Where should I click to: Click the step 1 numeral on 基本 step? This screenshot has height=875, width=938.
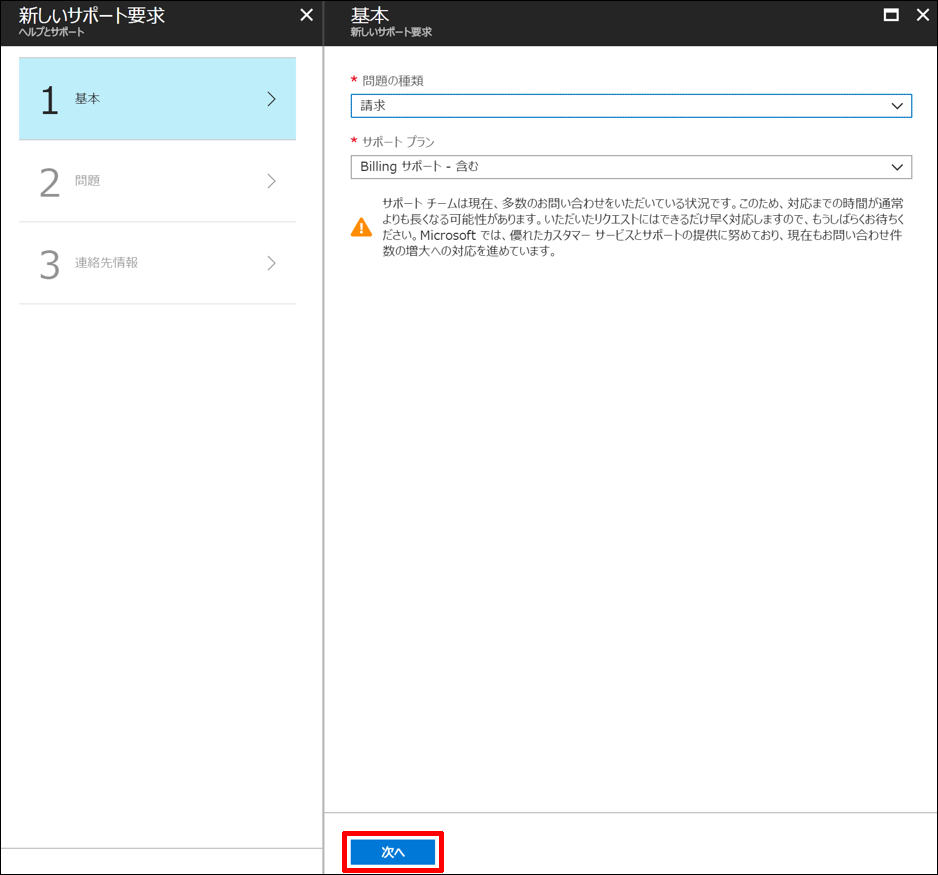49,98
